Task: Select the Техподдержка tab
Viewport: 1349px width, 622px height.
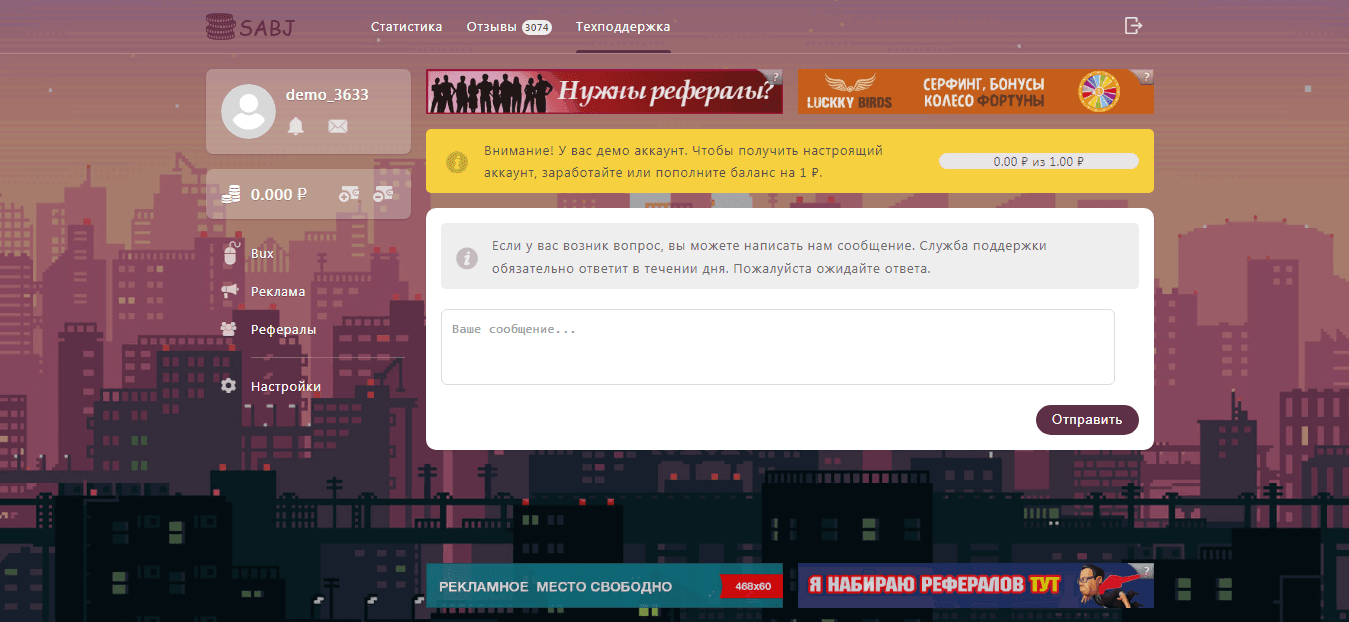Action: tap(623, 26)
